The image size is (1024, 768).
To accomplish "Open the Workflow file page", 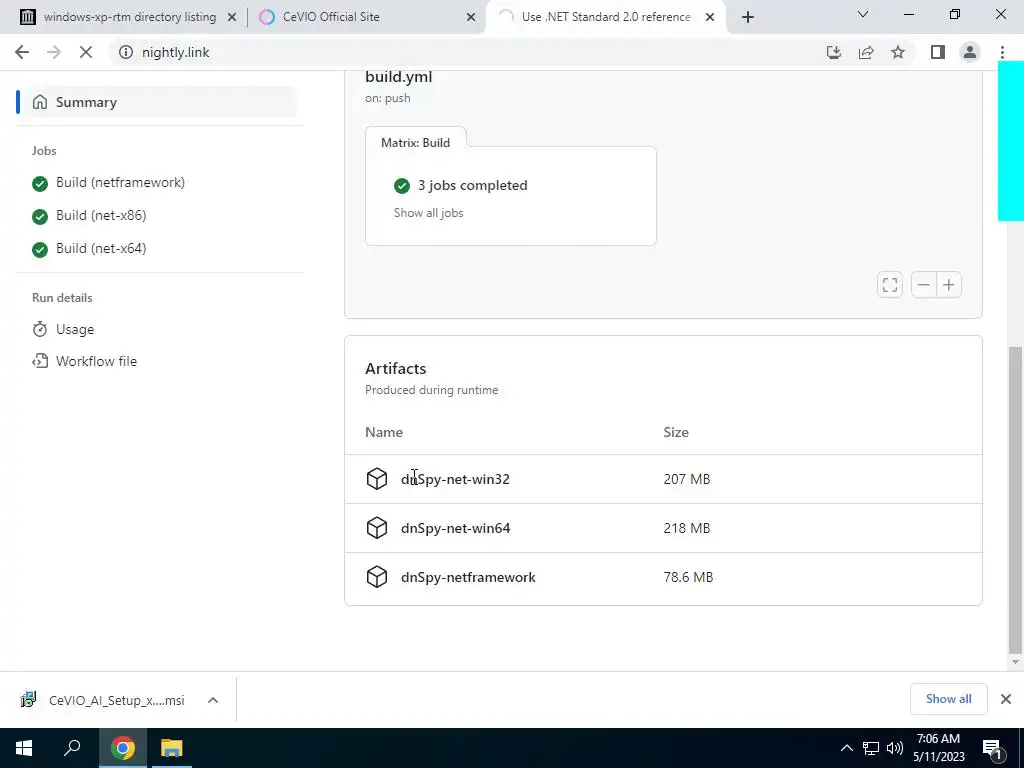I will pos(96,361).
